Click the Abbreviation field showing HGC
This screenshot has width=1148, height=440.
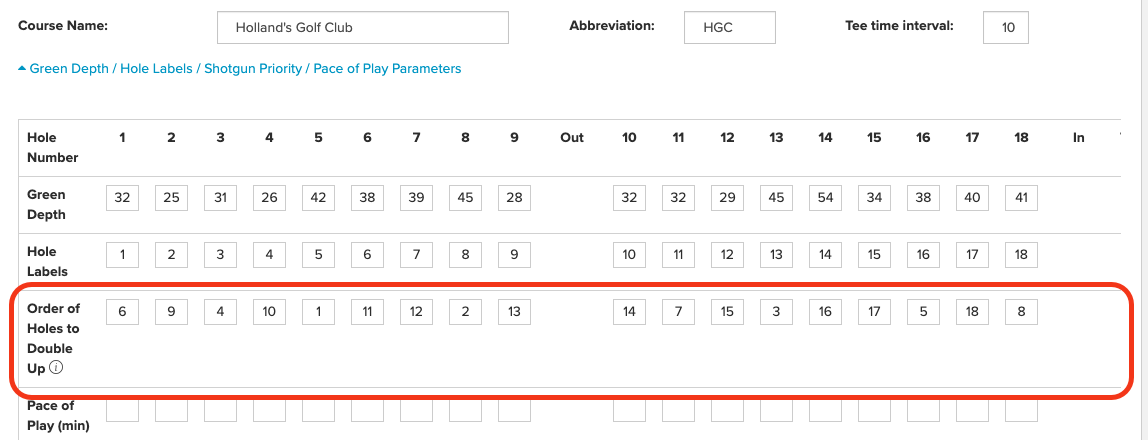(x=729, y=28)
